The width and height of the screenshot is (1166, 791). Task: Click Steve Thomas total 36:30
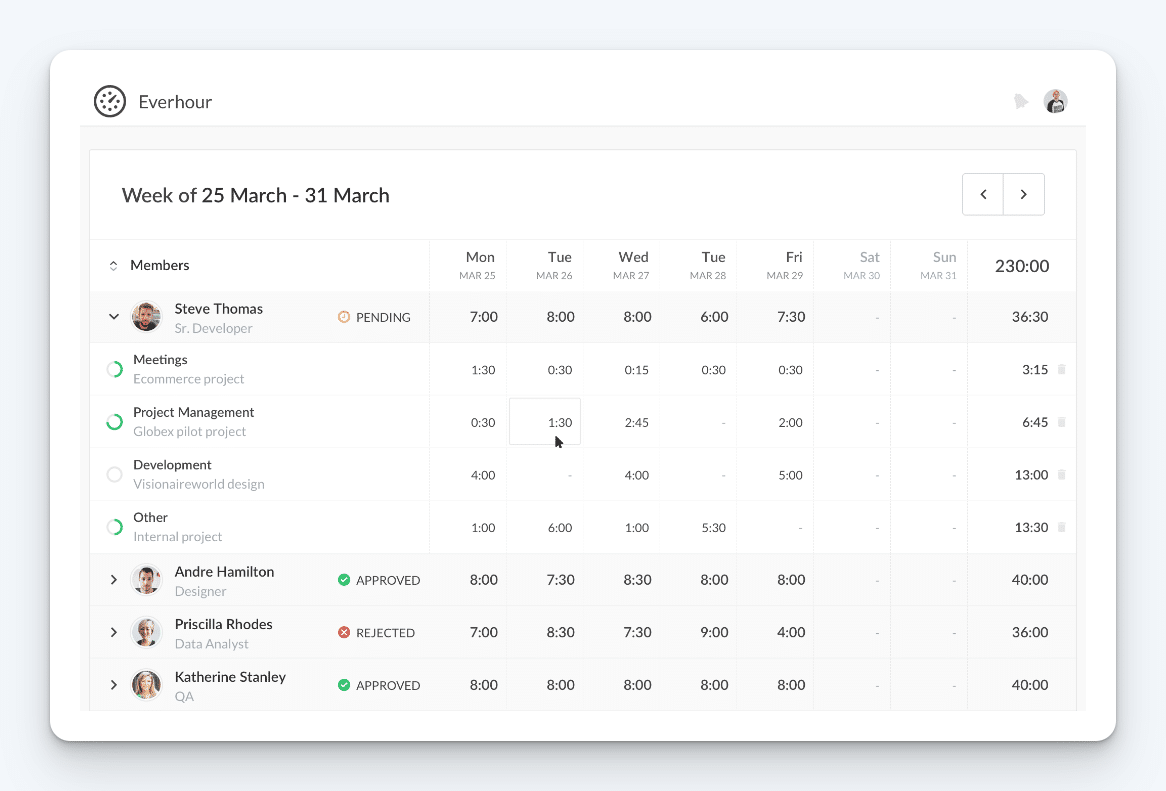pos(1030,317)
